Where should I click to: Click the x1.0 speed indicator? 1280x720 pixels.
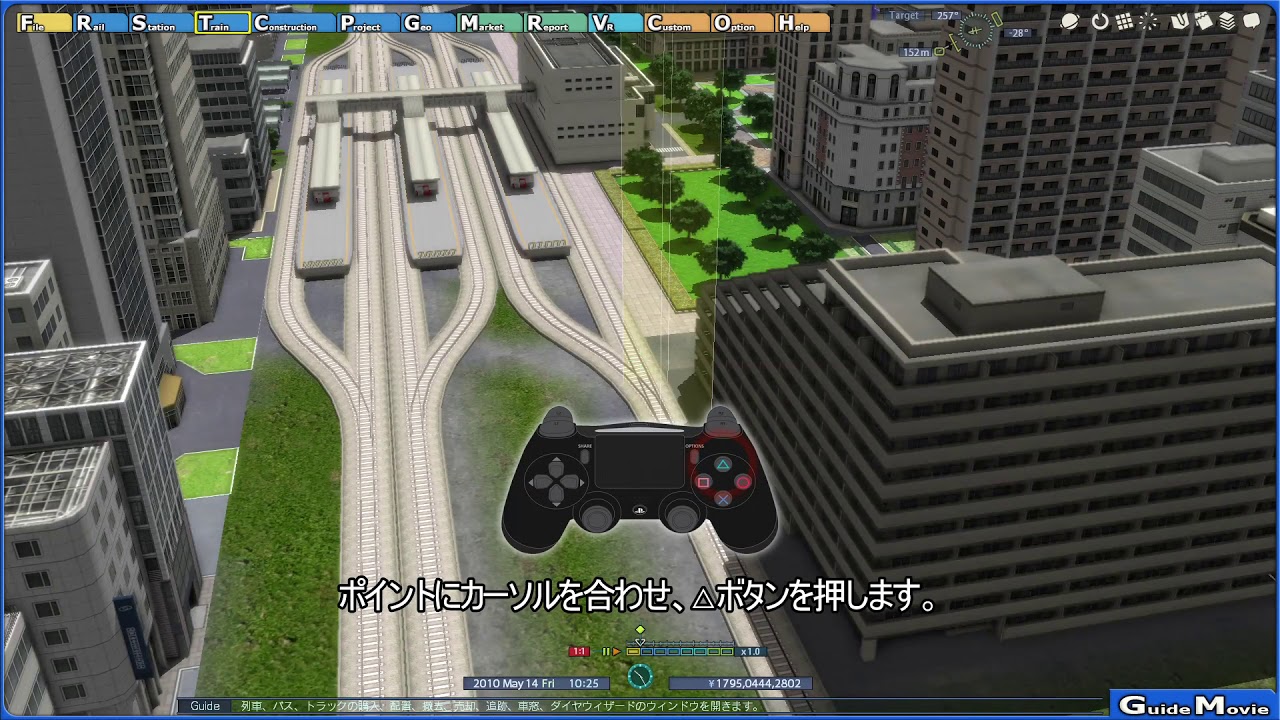pyautogui.click(x=750, y=652)
